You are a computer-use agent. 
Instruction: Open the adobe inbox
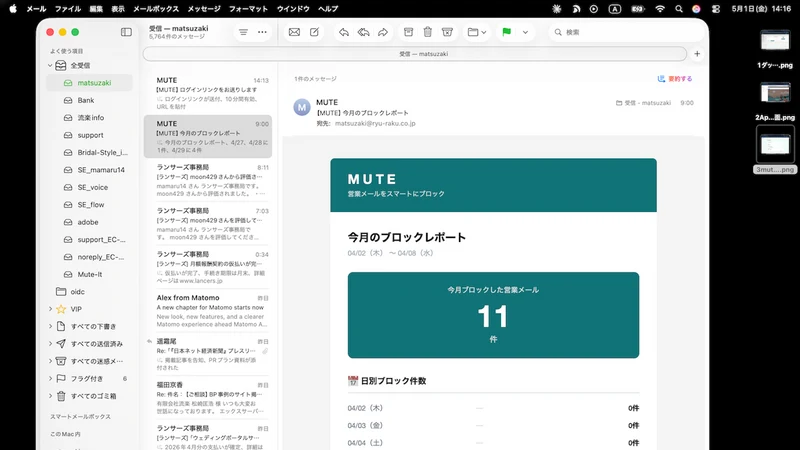coord(89,222)
